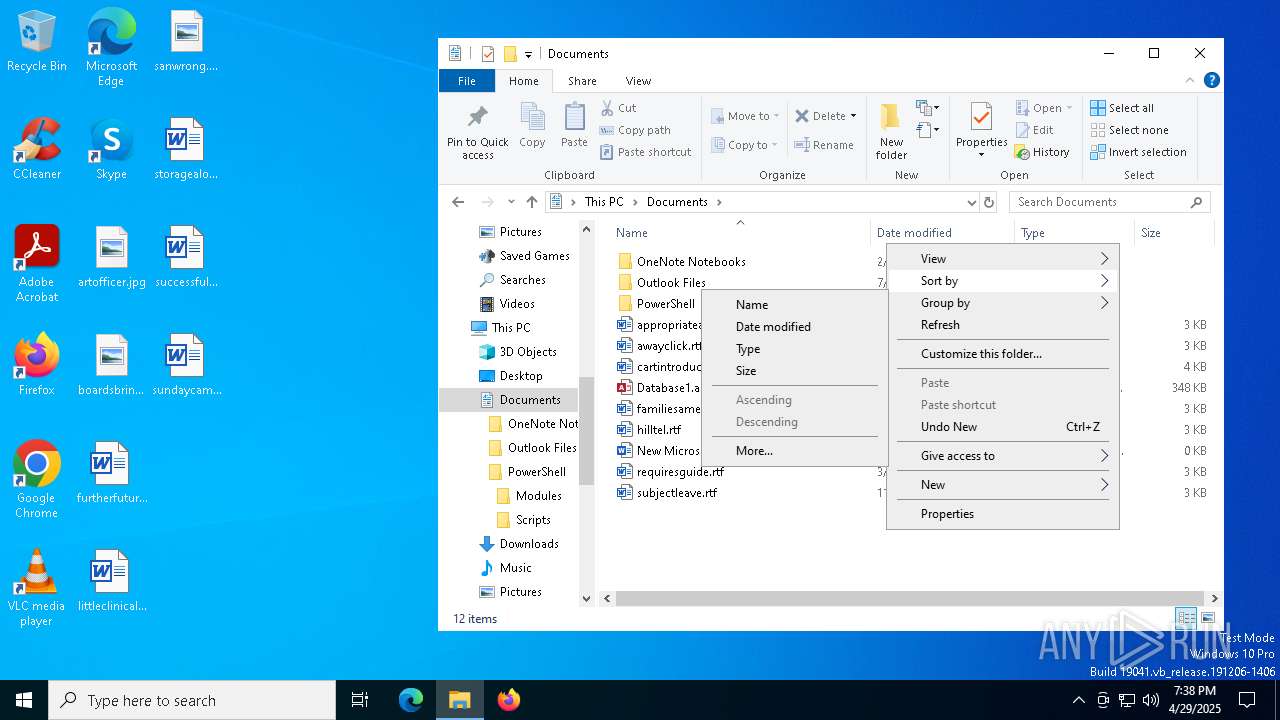Image resolution: width=1280 pixels, height=720 pixels.
Task: Switch to large icons view button
Action: [1208, 618]
